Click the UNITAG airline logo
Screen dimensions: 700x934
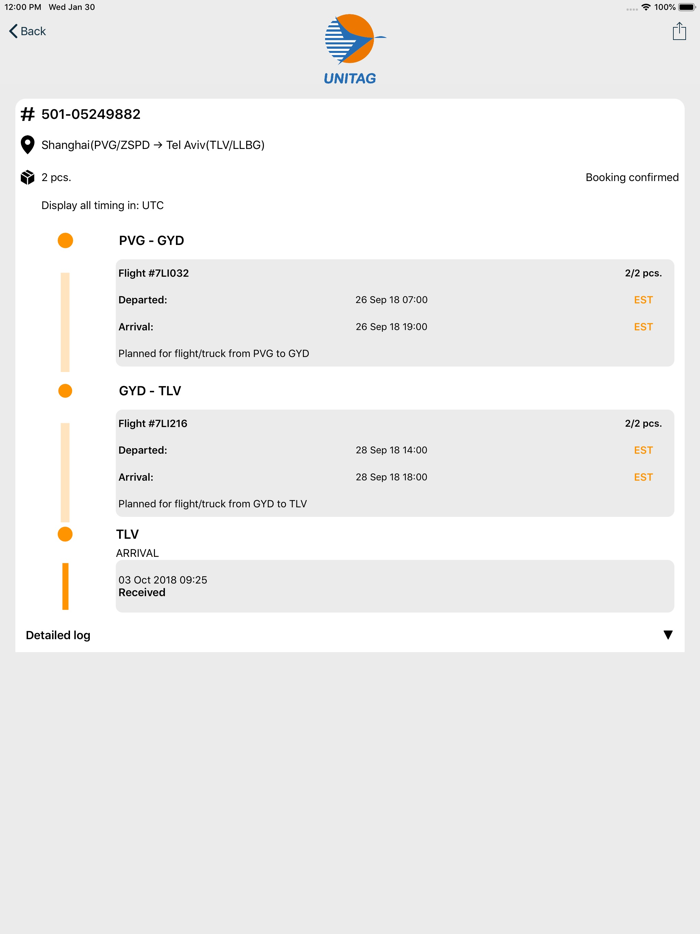pyautogui.click(x=350, y=46)
